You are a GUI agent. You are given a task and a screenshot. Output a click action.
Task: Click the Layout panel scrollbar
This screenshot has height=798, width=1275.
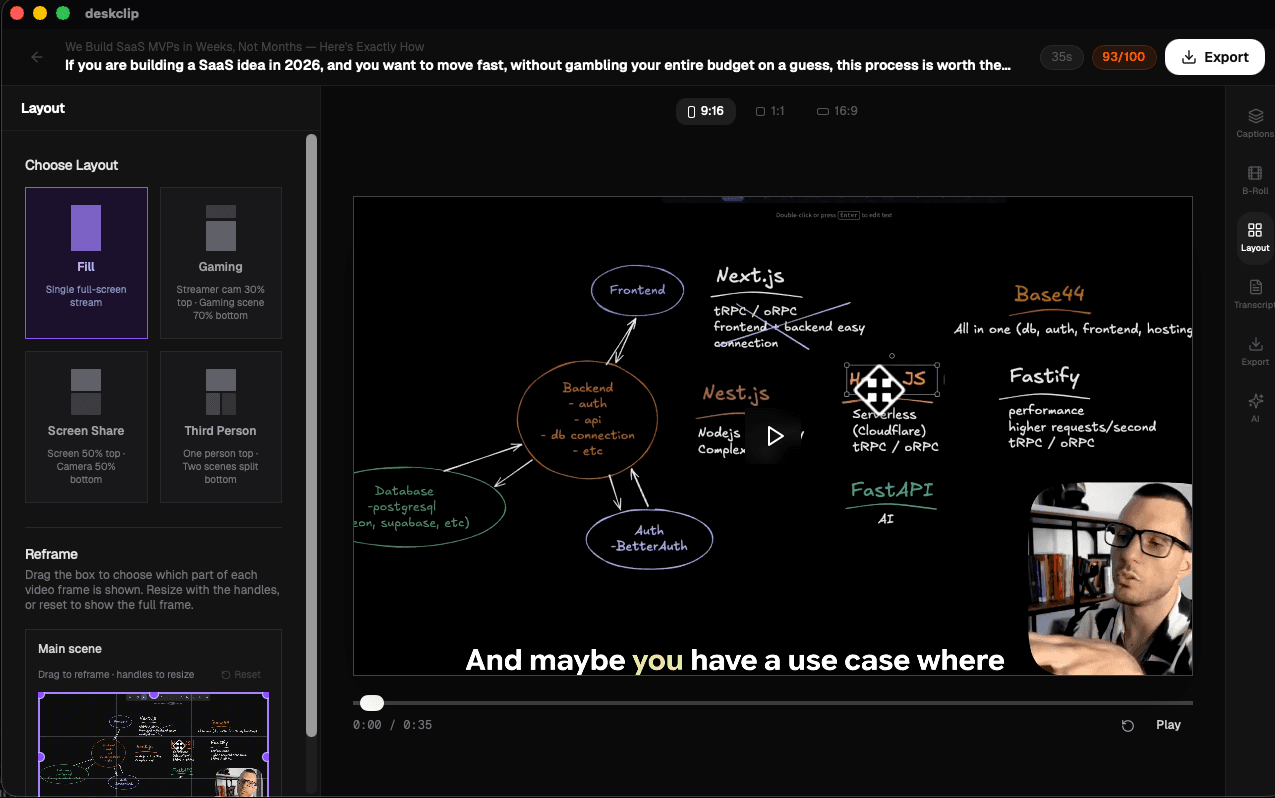tap(311, 435)
